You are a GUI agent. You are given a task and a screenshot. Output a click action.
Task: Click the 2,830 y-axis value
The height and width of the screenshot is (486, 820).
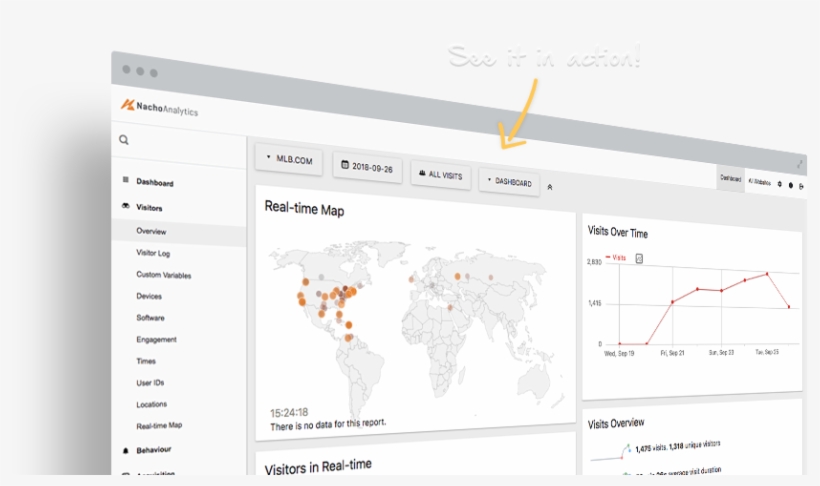(x=594, y=262)
